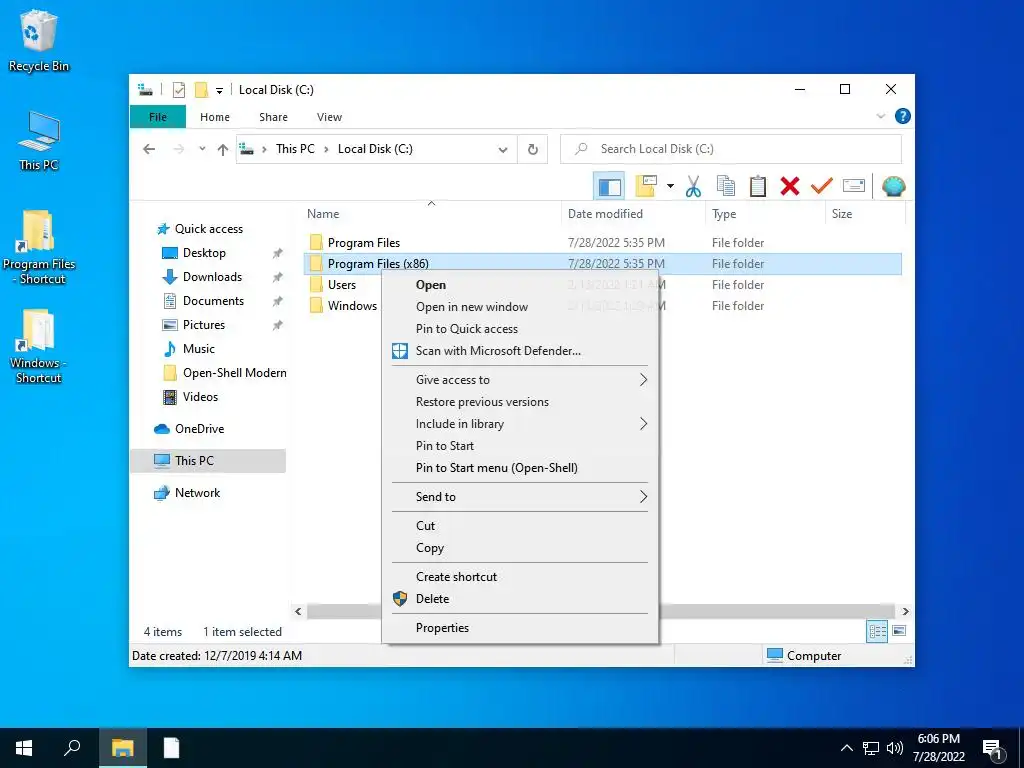Click taskbar Search magnifier icon
Screen dimensions: 1024x768
[x=72, y=748]
